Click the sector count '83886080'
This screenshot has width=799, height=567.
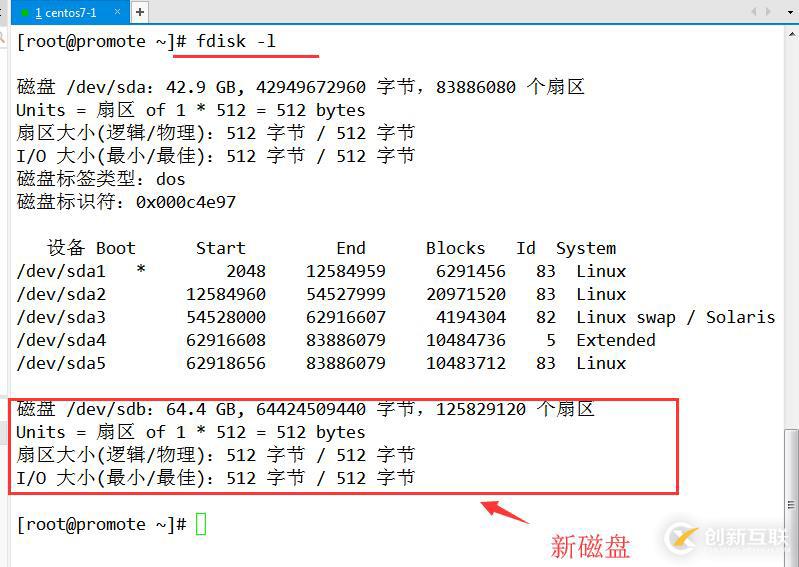[475, 87]
